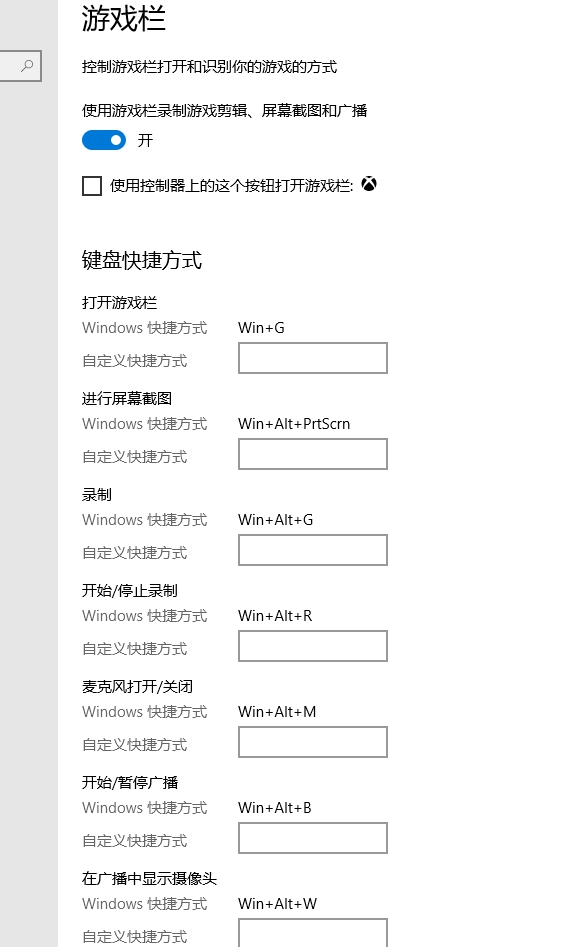Click the 游戏栏 page heading
The height and width of the screenshot is (947, 566).
124,18
